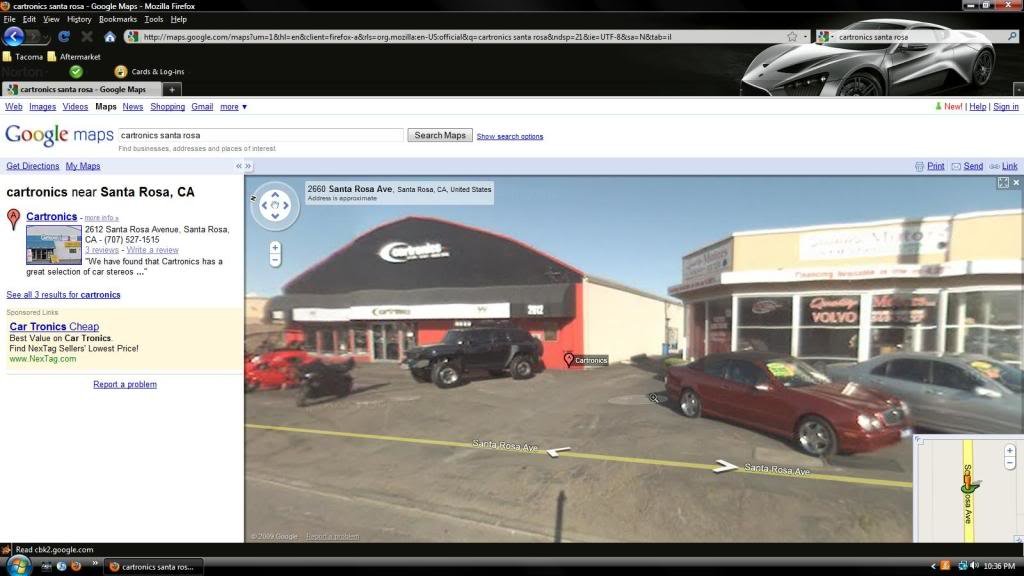Go to the Firefox Home page icon
Viewport: 1024px width, 576px height.
click(x=110, y=37)
